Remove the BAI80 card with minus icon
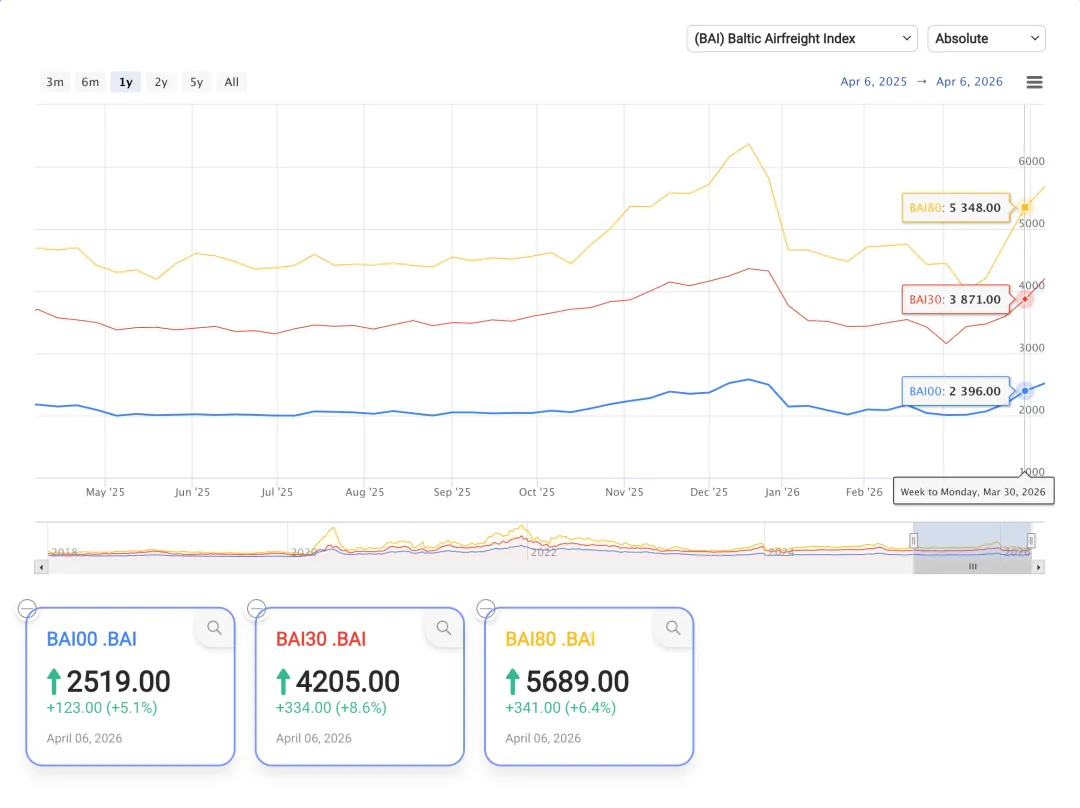Image resolution: width=1080 pixels, height=808 pixels. tap(486, 608)
